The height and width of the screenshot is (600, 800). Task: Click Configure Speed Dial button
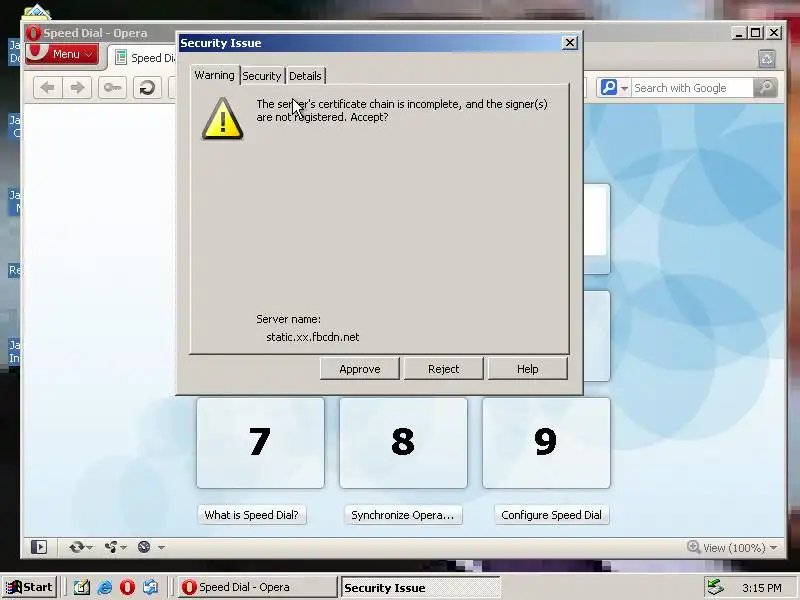(x=552, y=515)
